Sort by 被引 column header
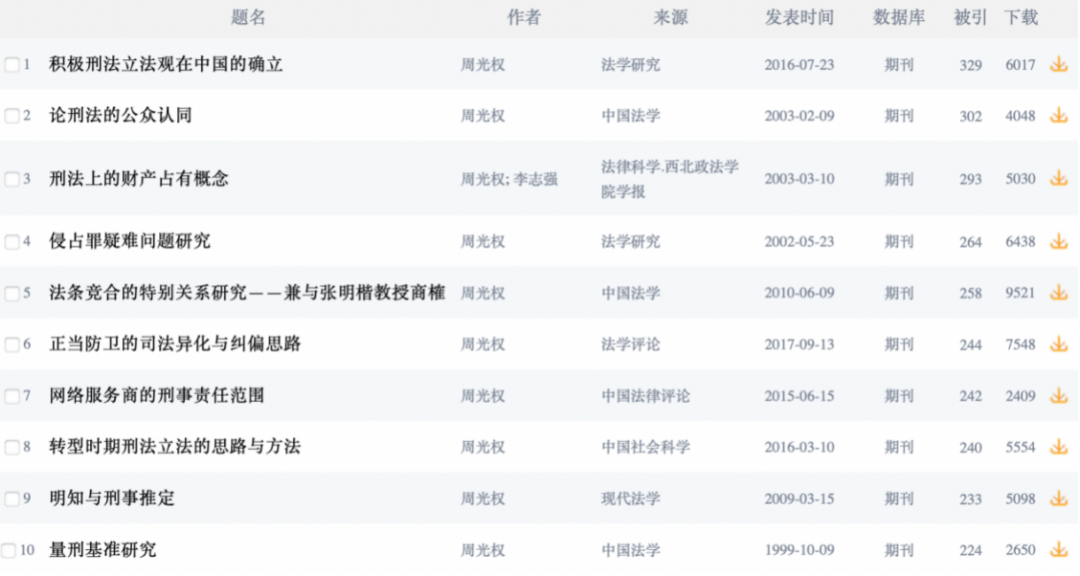Image resolution: width=1080 pixels, height=576 pixels. [970, 17]
